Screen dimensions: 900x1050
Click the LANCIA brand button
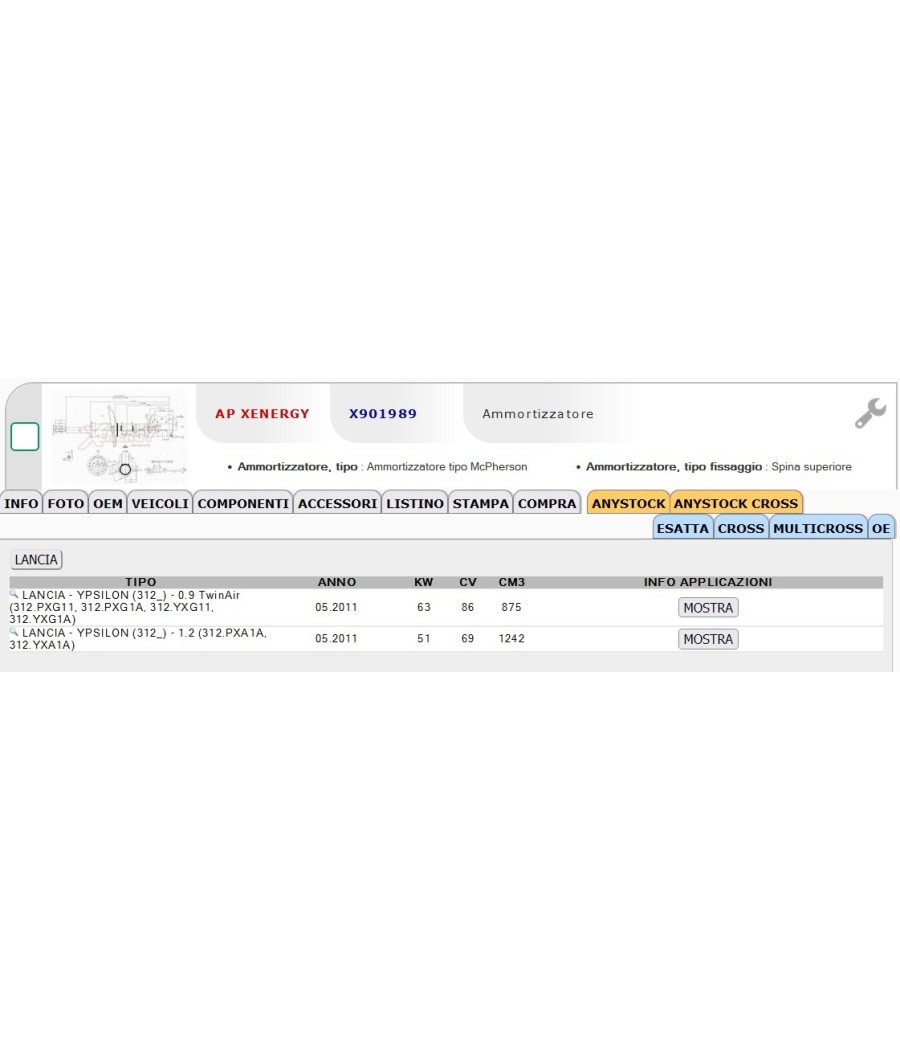coord(36,559)
